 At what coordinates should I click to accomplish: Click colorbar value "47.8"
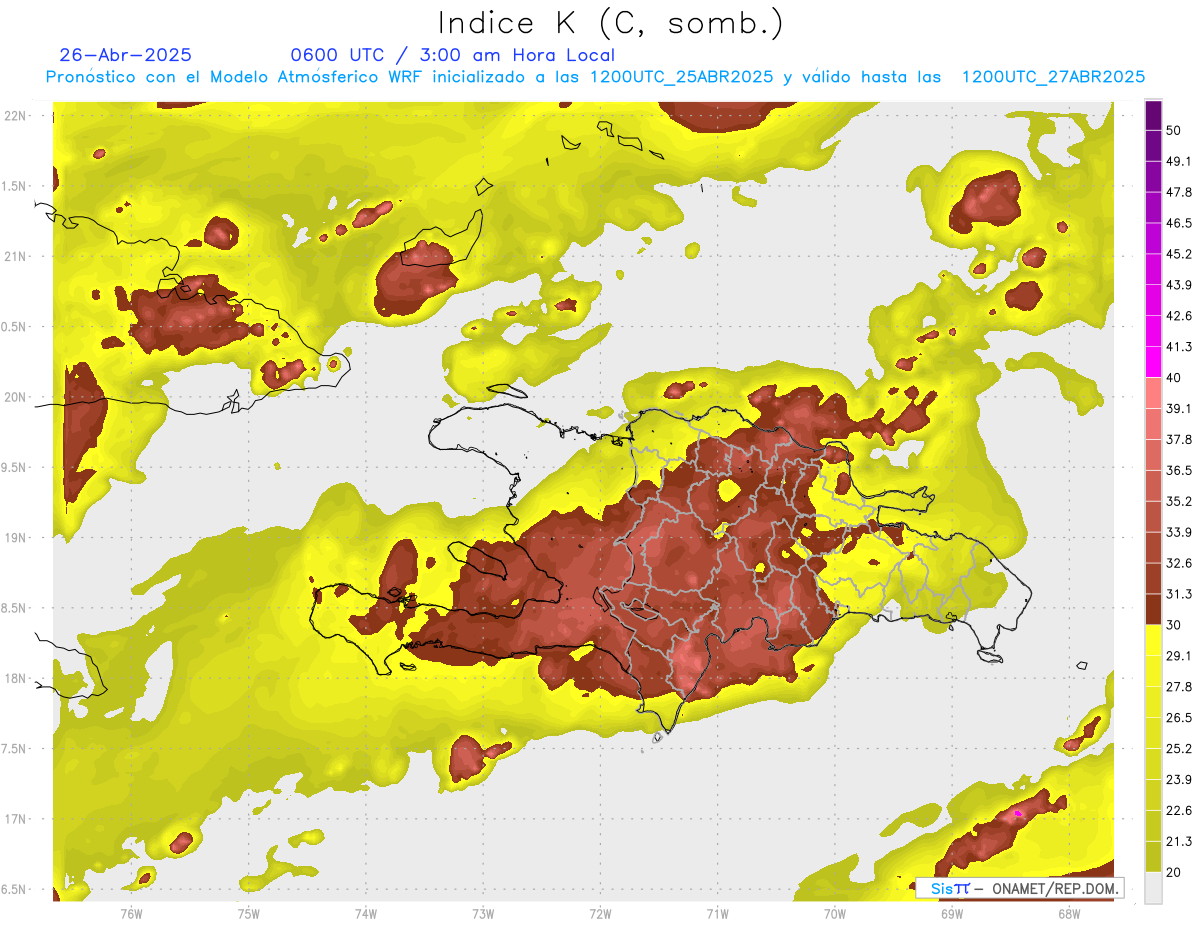click(x=1179, y=192)
